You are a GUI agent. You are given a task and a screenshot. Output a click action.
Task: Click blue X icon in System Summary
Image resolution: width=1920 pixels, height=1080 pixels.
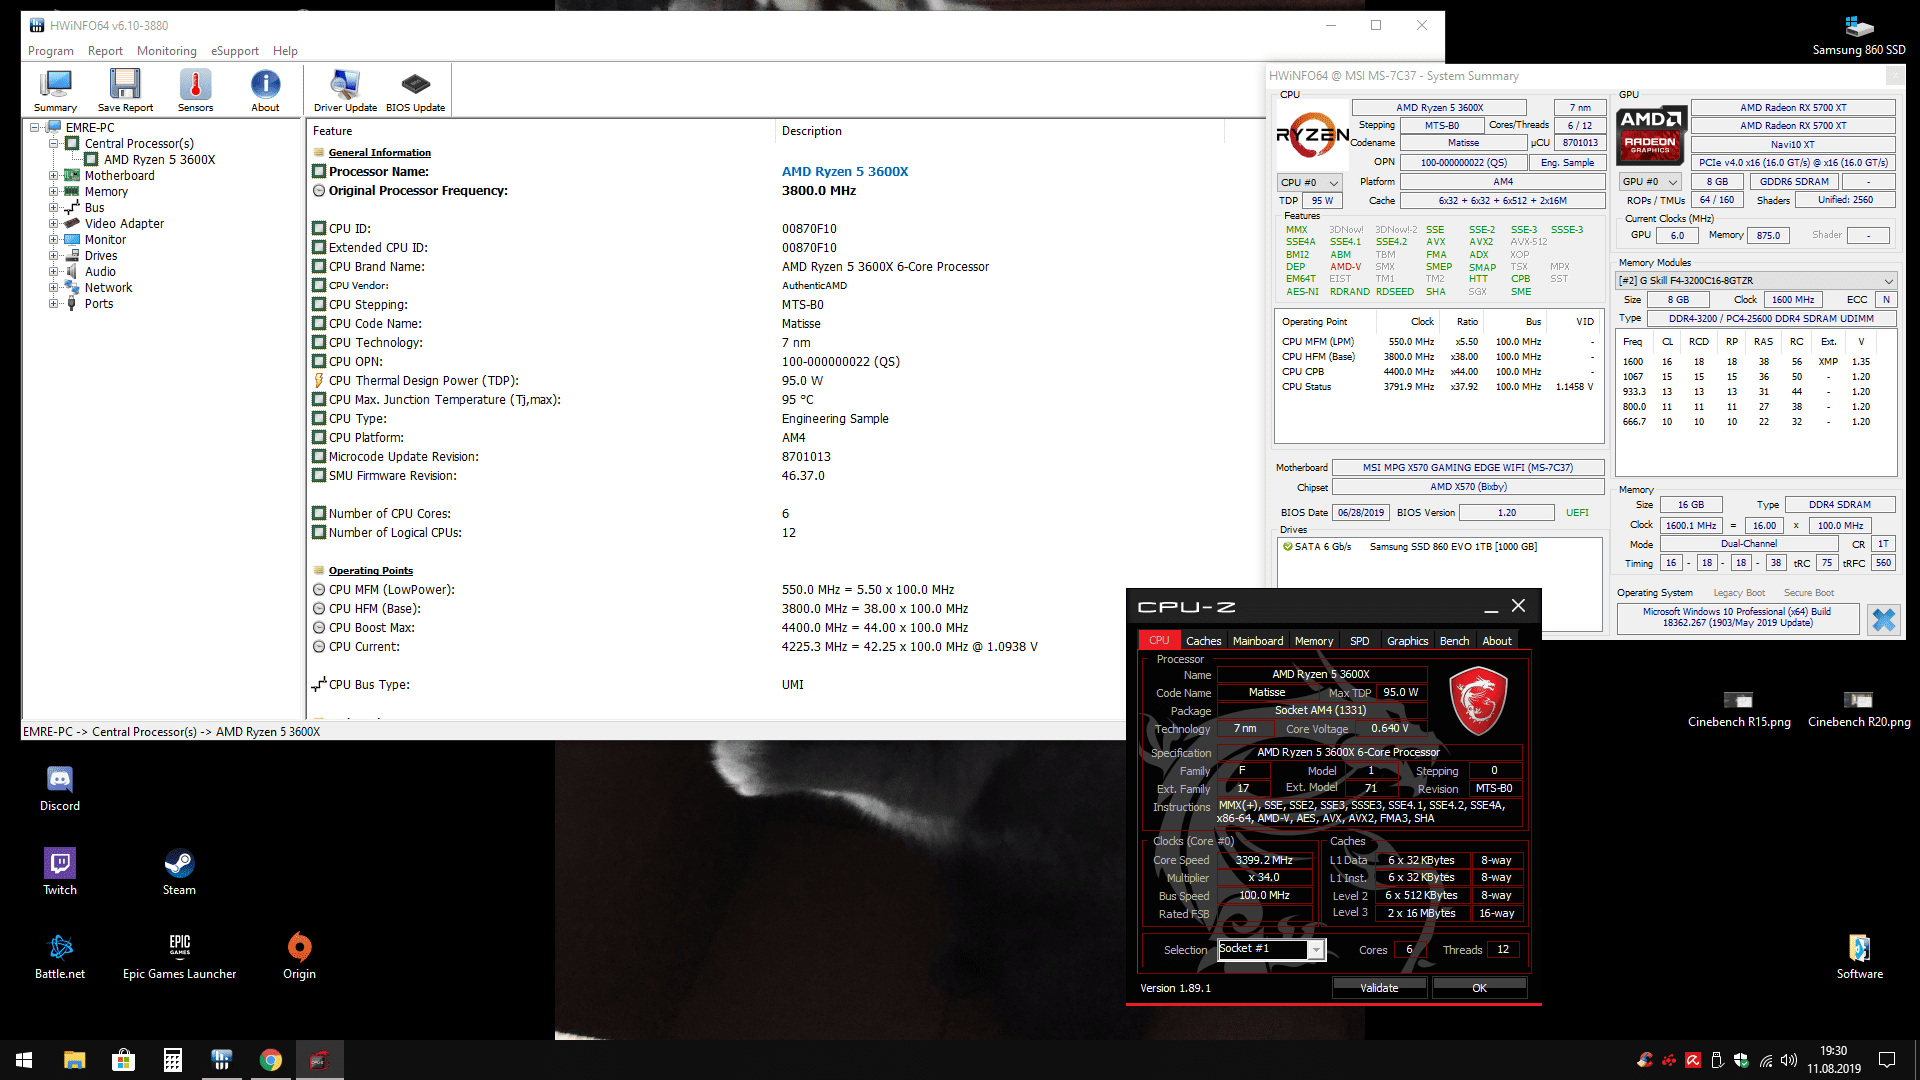pyautogui.click(x=1883, y=620)
